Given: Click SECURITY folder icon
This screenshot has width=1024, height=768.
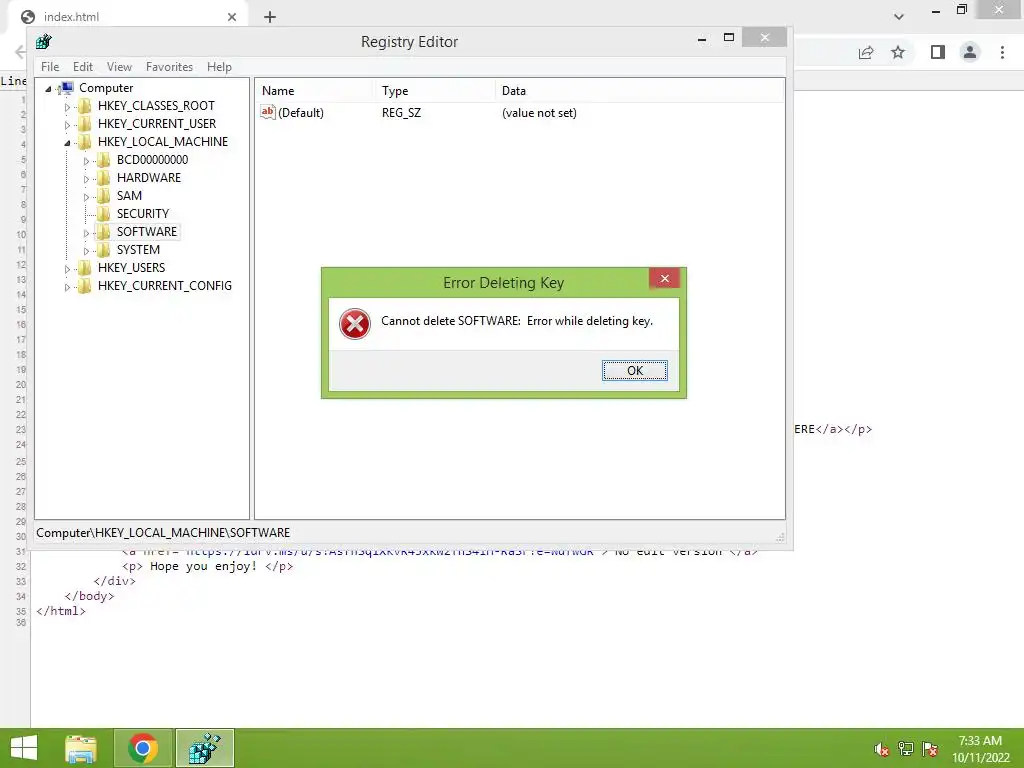Looking at the screenshot, I should (x=103, y=214).
